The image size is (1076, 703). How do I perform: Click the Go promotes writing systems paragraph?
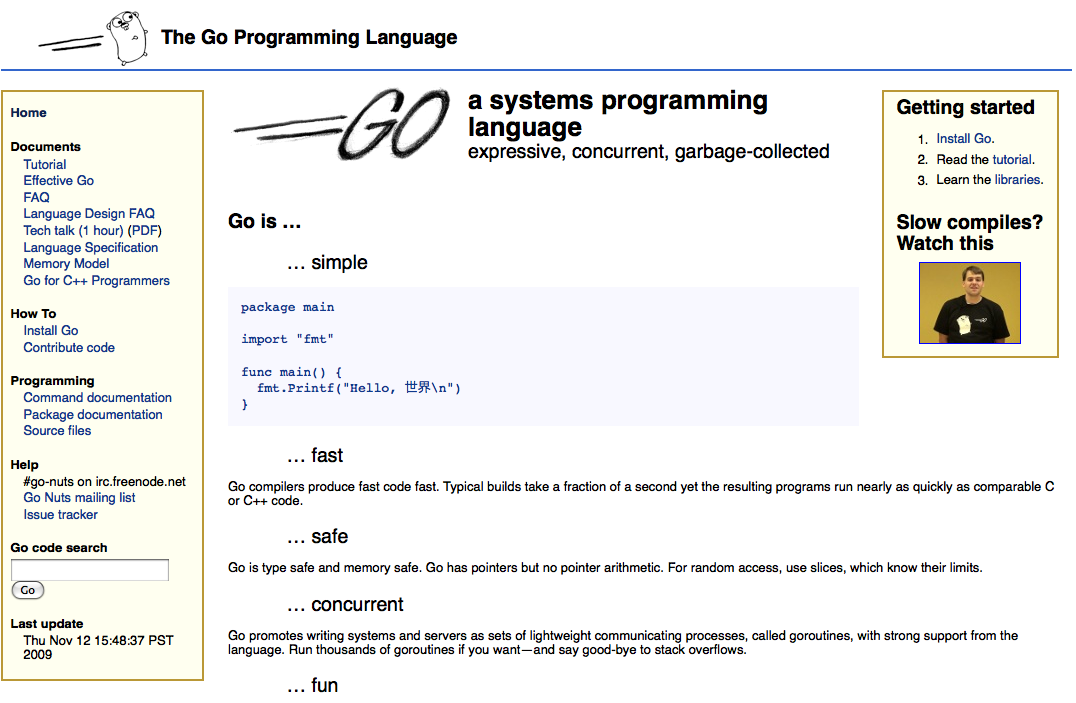623,643
